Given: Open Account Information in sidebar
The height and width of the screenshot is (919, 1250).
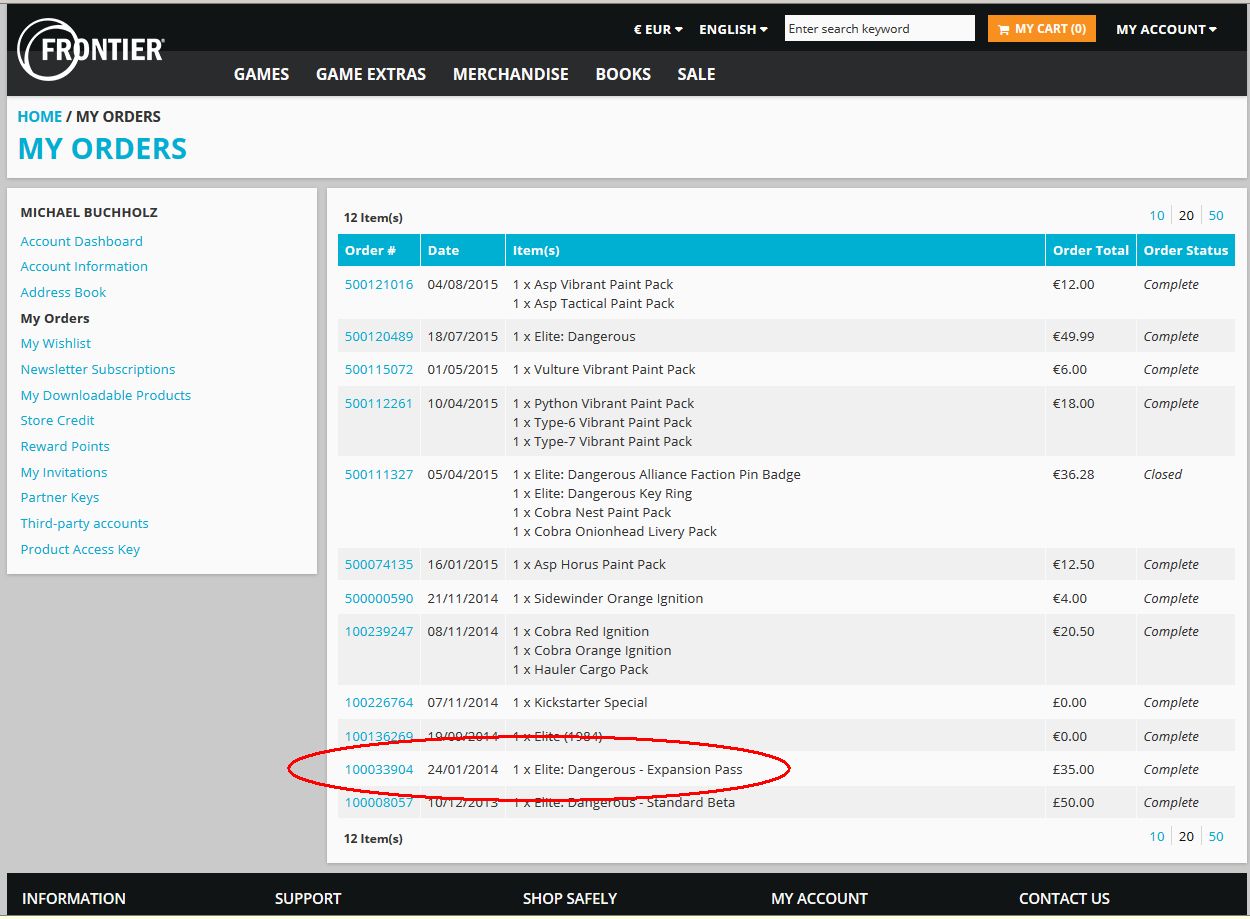Looking at the screenshot, I should [x=84, y=266].
